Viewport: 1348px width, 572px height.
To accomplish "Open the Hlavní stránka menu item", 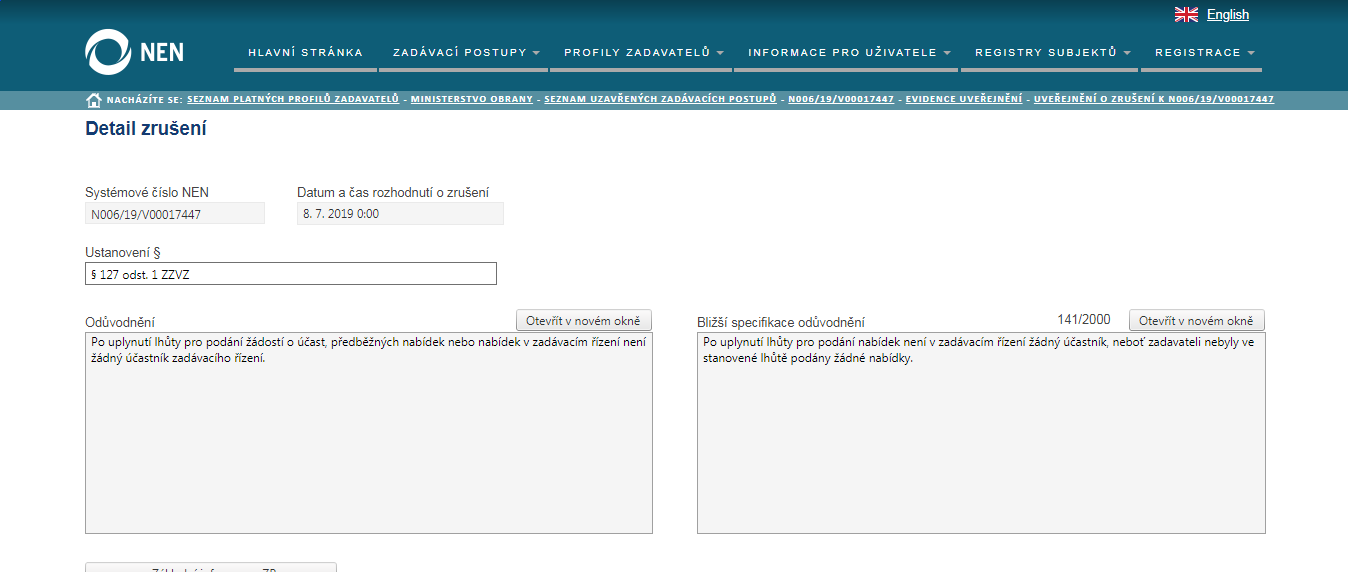I will click(305, 53).
